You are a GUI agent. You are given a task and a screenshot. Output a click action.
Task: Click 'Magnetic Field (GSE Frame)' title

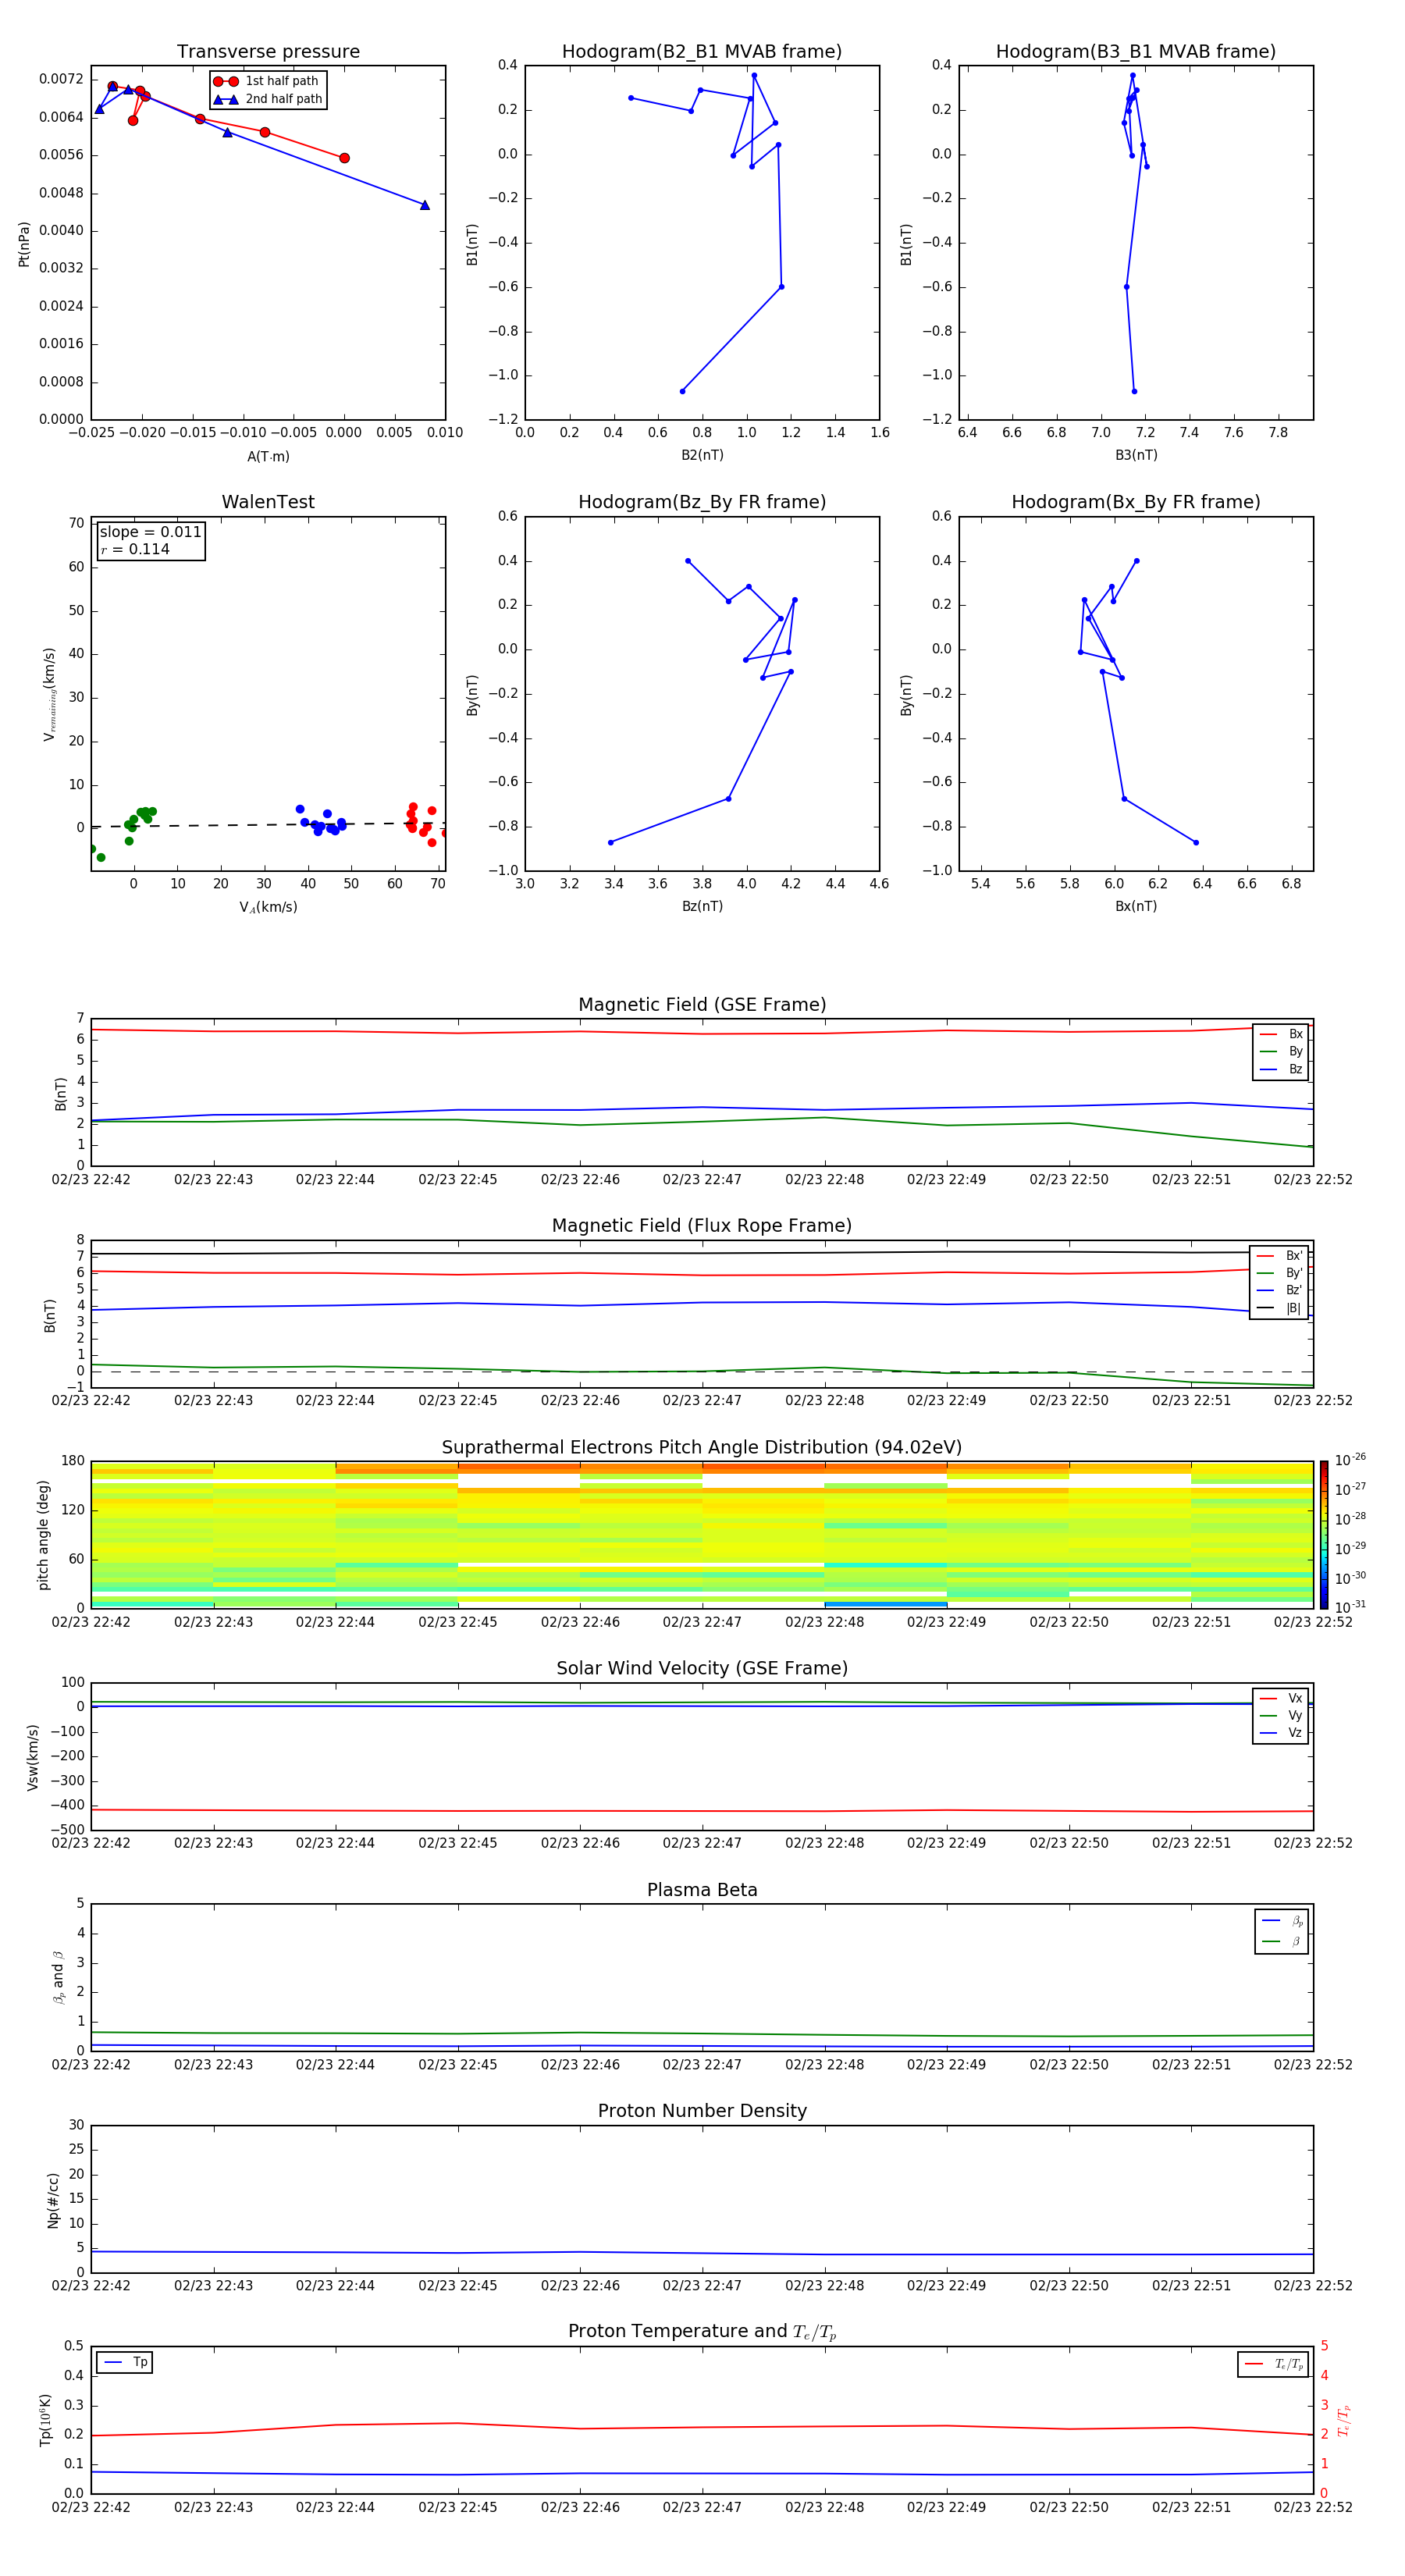702,1005
